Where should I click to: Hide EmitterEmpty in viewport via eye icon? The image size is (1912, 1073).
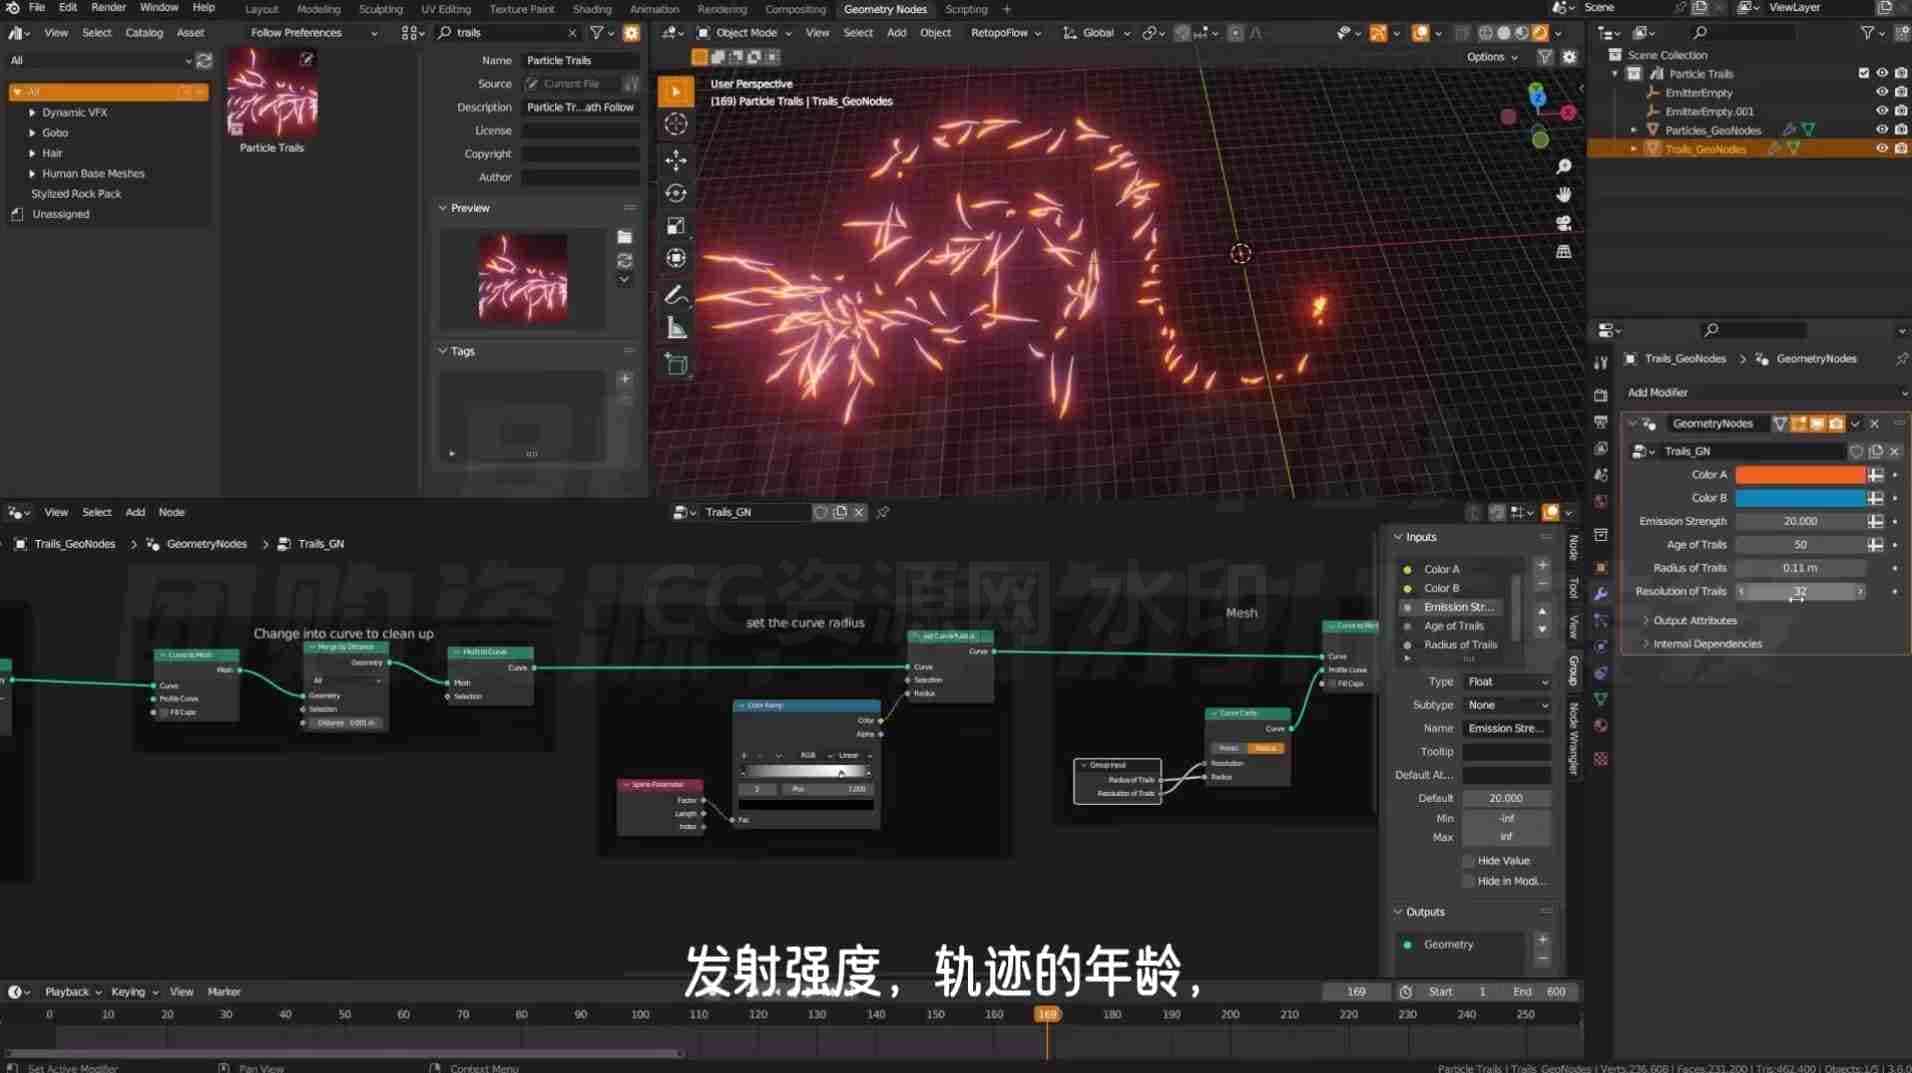click(1882, 92)
